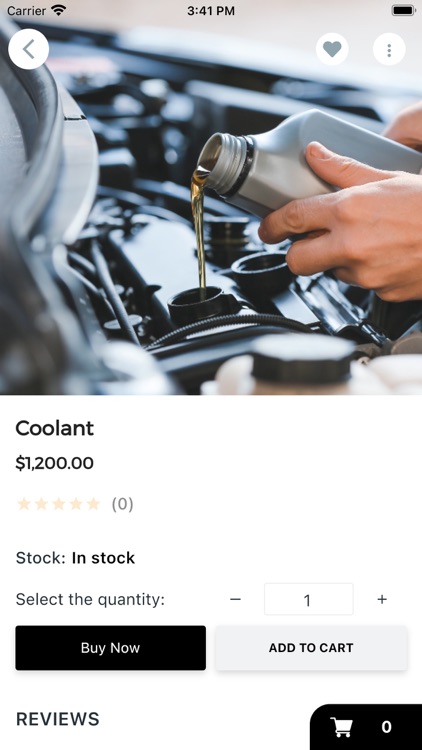This screenshot has height=750, width=422.
Task: Tap the ADD TO CART button
Action: 311,648
